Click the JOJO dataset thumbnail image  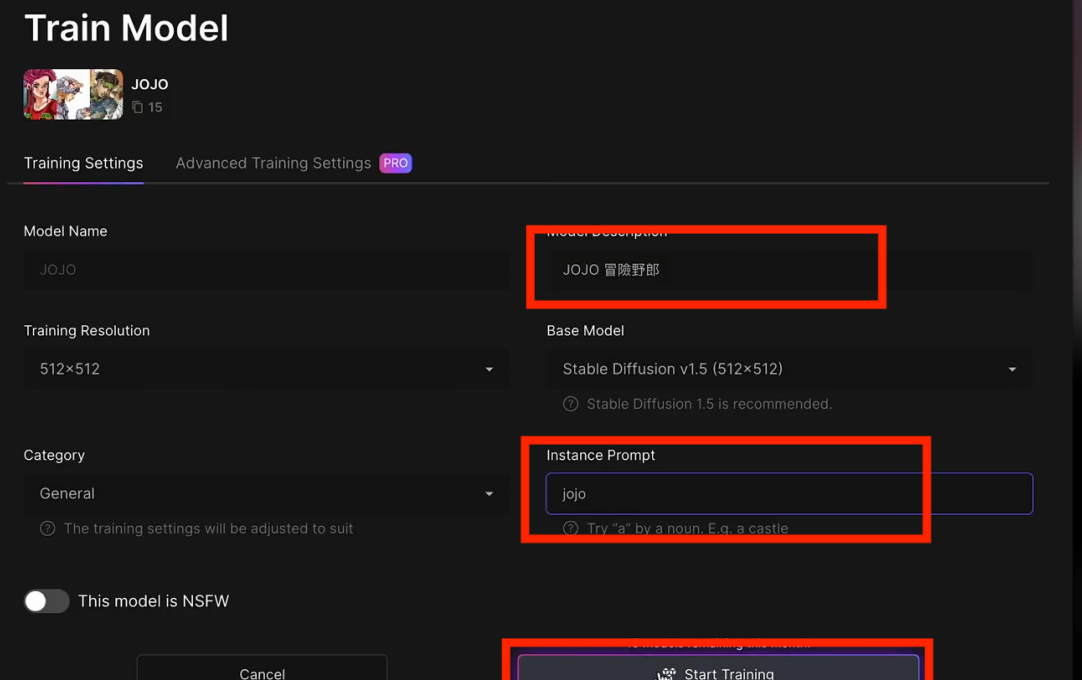[x=73, y=94]
